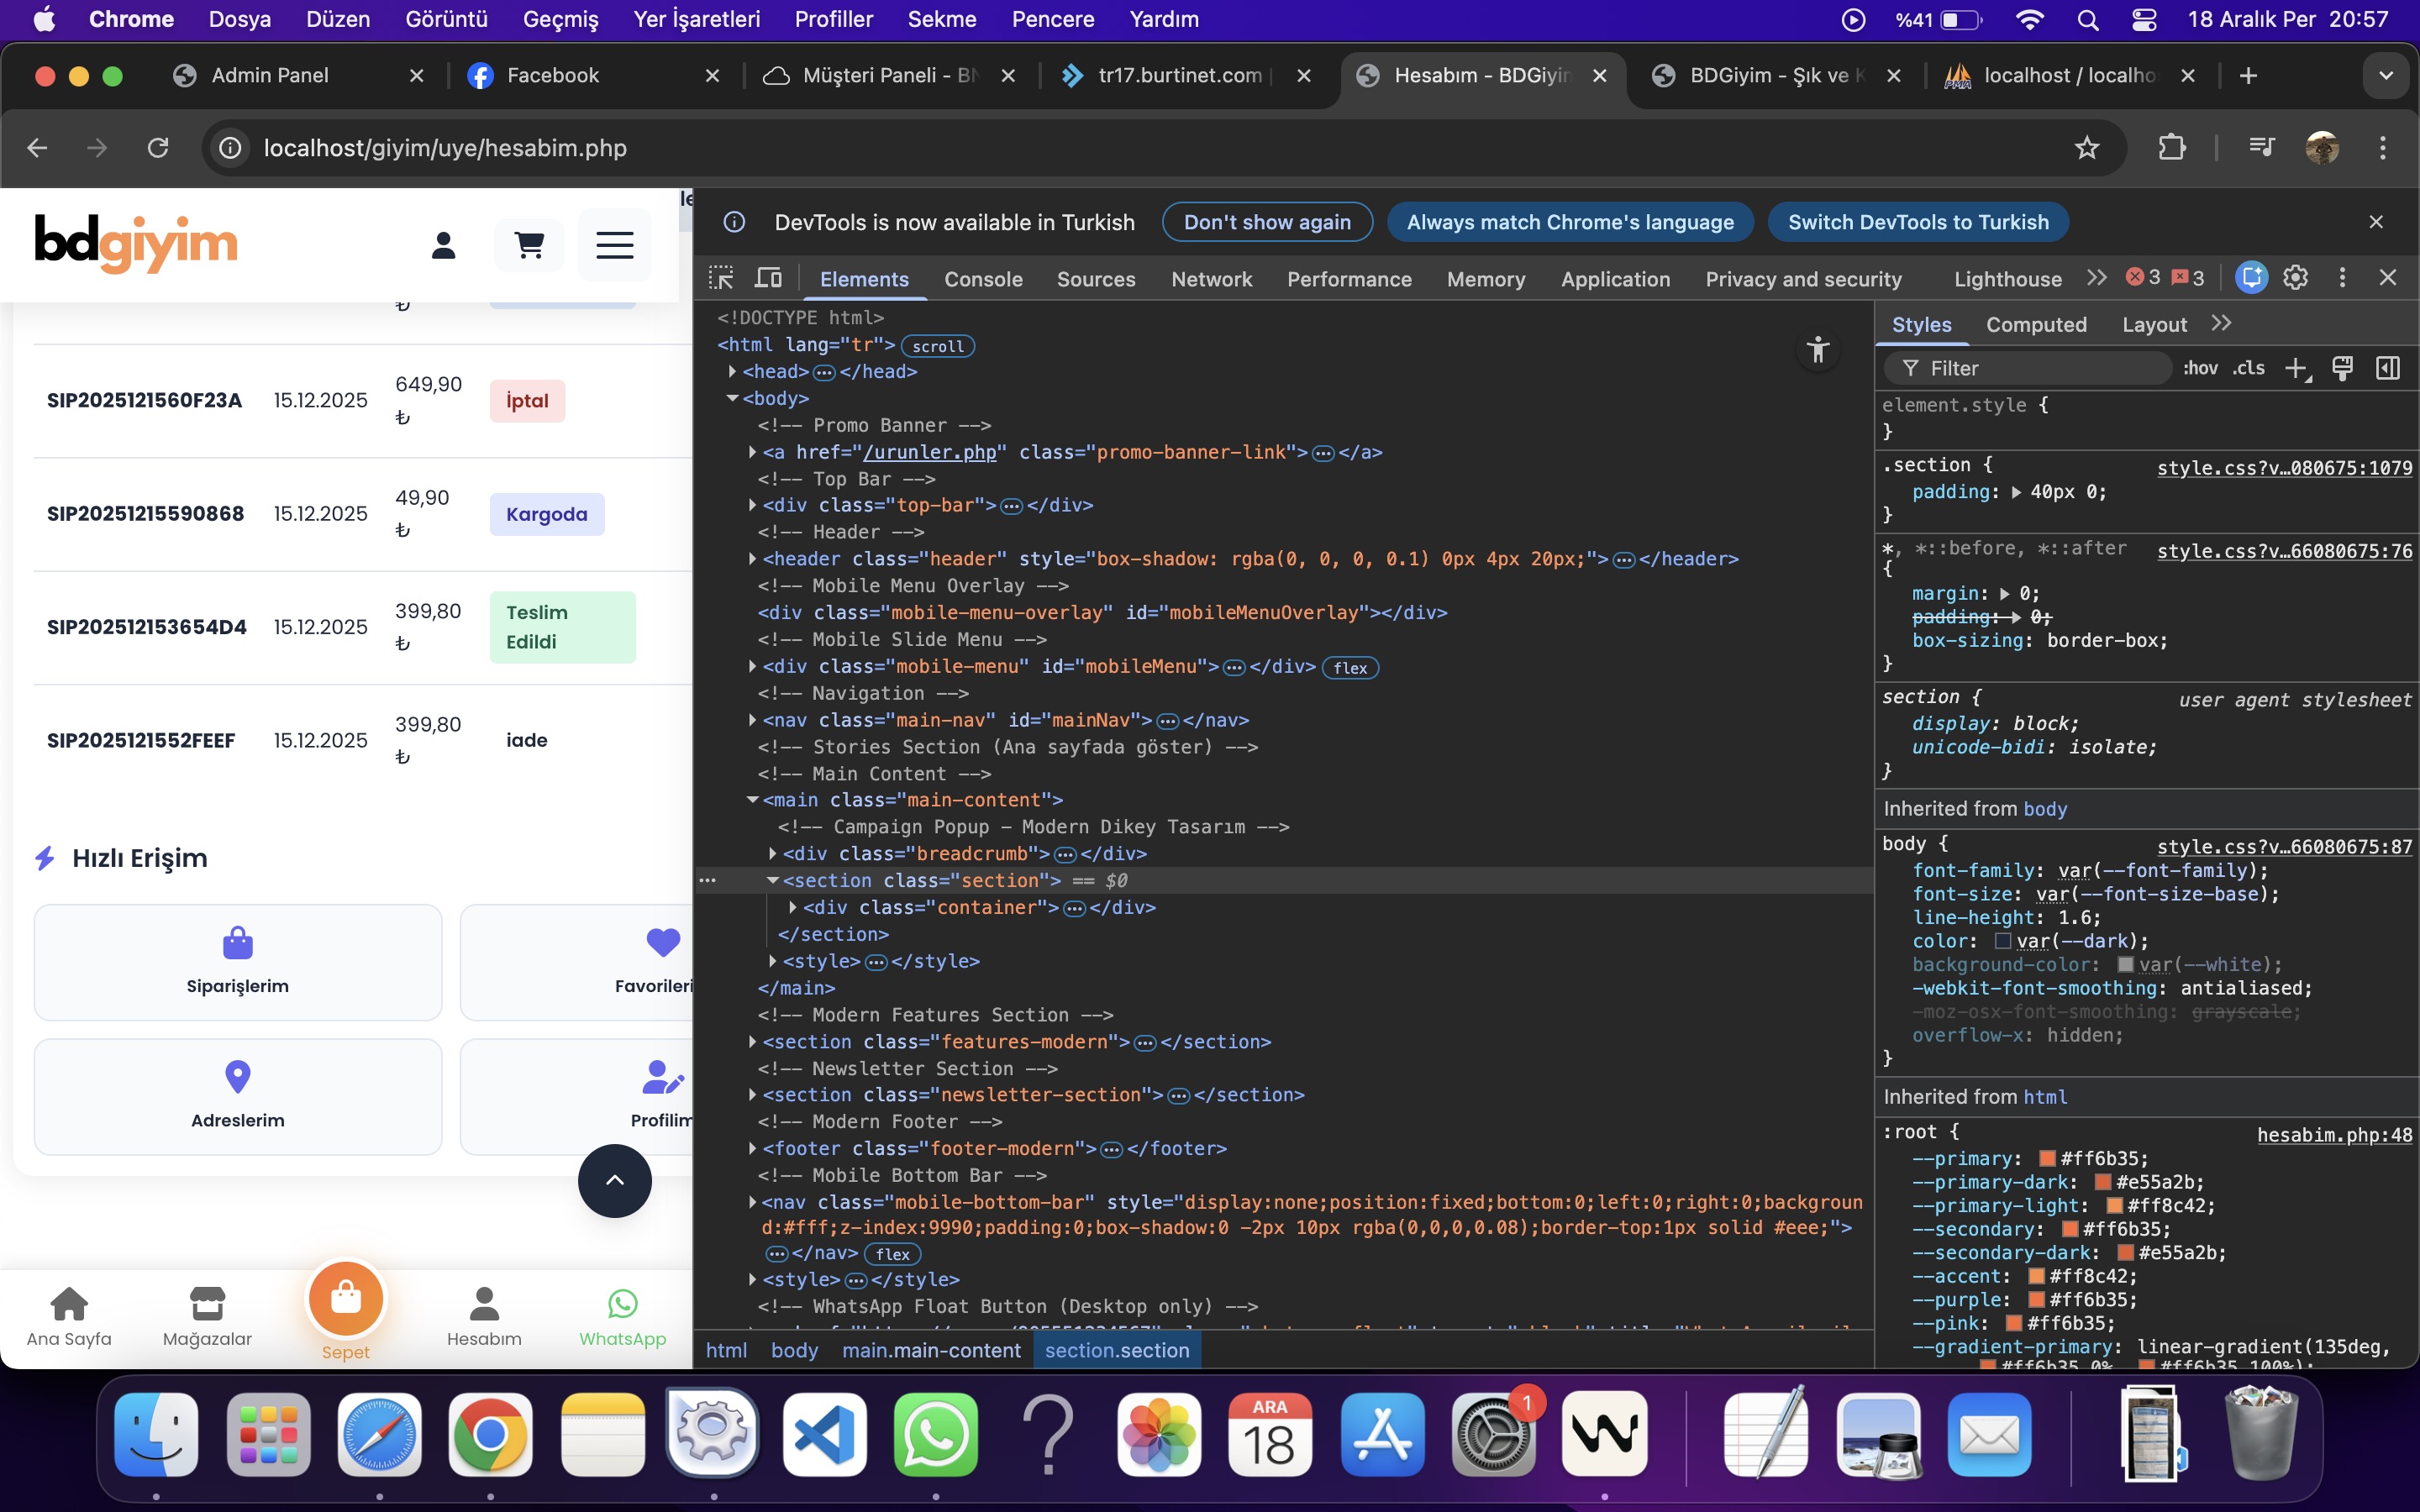
Task: Open the hamburger menu on bdgiyim header
Action: pyautogui.click(x=614, y=244)
